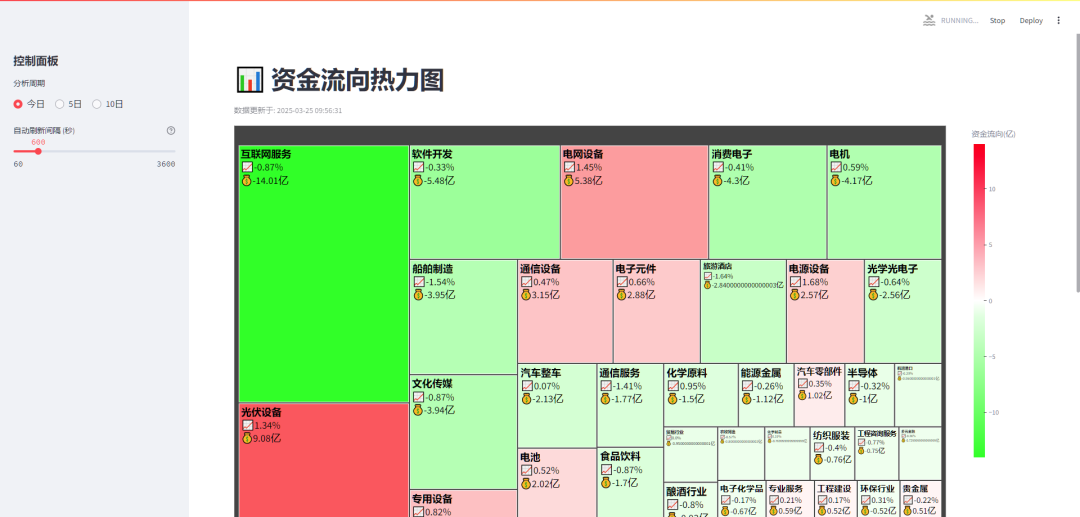The image size is (1080, 517).
Task: Select the 互联网服务 treemap block
Action: (x=324, y=273)
